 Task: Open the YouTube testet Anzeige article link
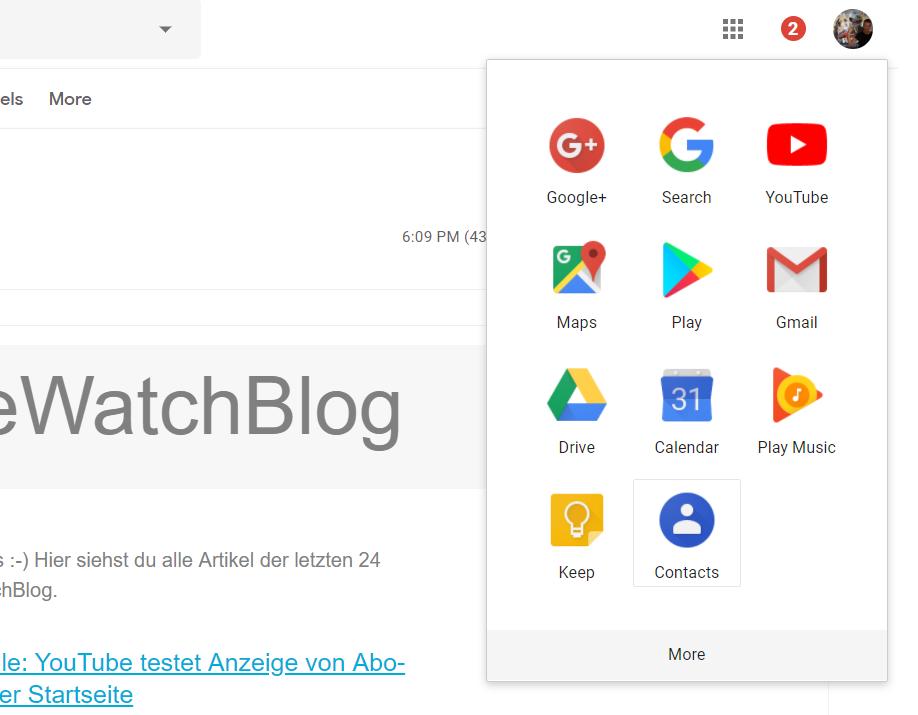pos(202,679)
